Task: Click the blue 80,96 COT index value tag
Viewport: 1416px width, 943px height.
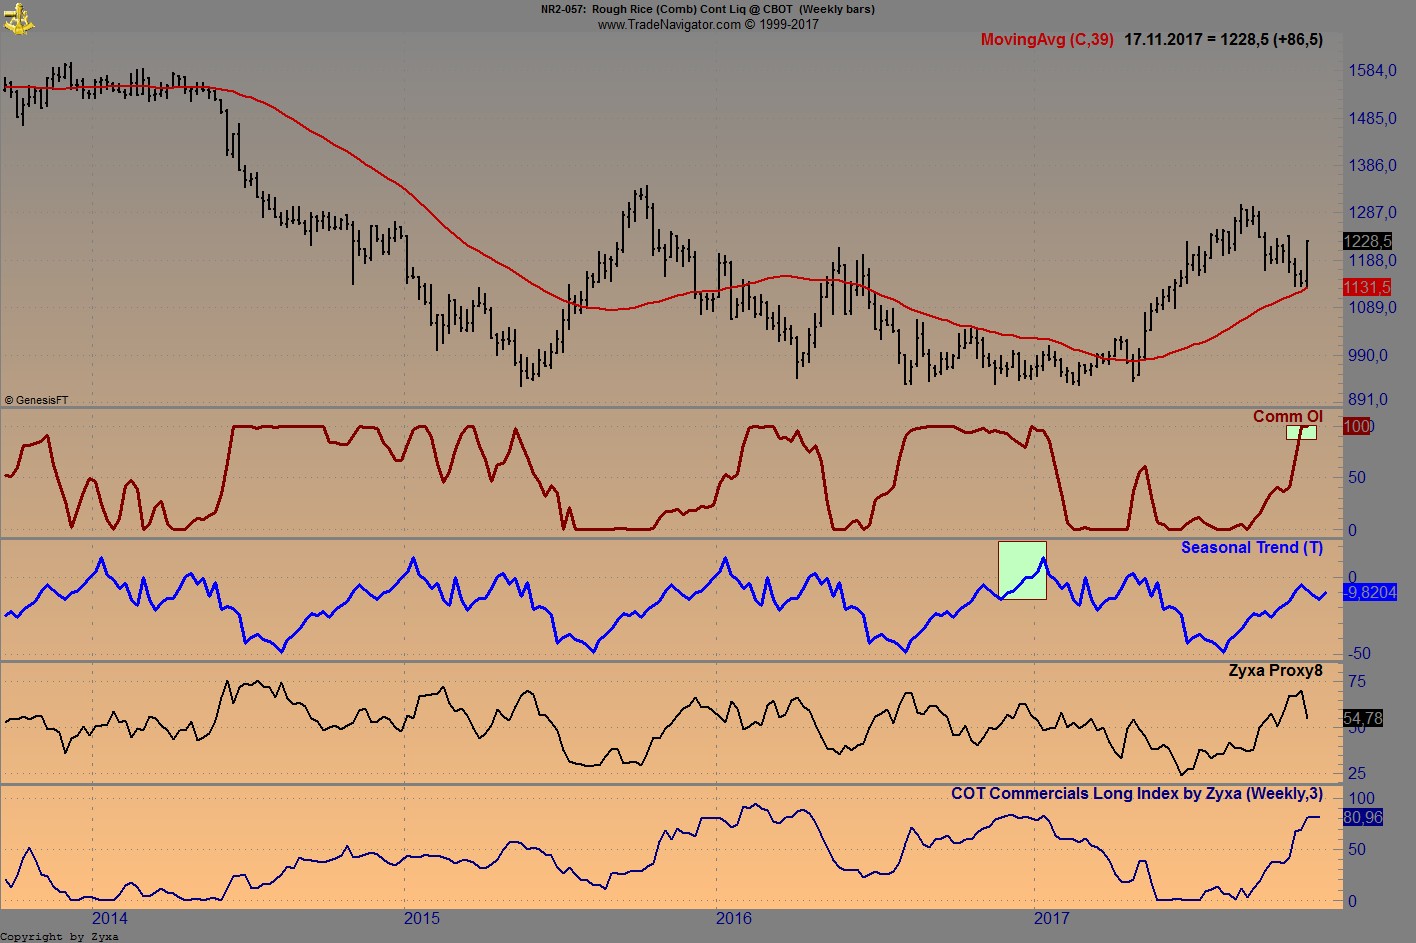Action: pyautogui.click(x=1363, y=818)
